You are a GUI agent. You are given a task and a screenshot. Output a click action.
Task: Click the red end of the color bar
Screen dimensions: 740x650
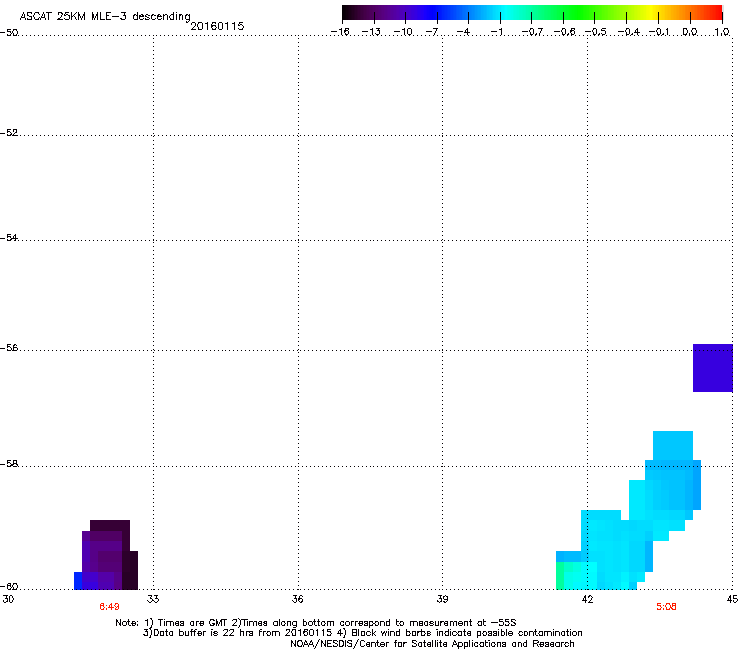coord(713,12)
